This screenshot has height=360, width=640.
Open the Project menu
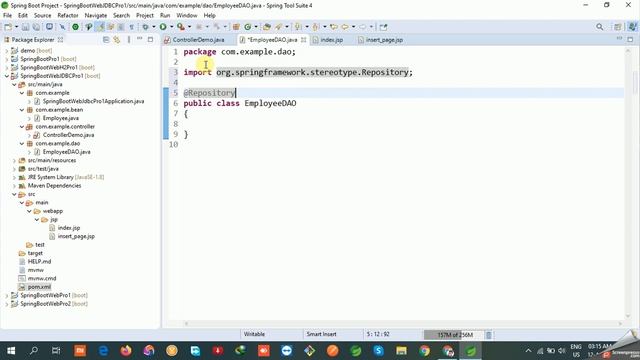tap(144, 15)
